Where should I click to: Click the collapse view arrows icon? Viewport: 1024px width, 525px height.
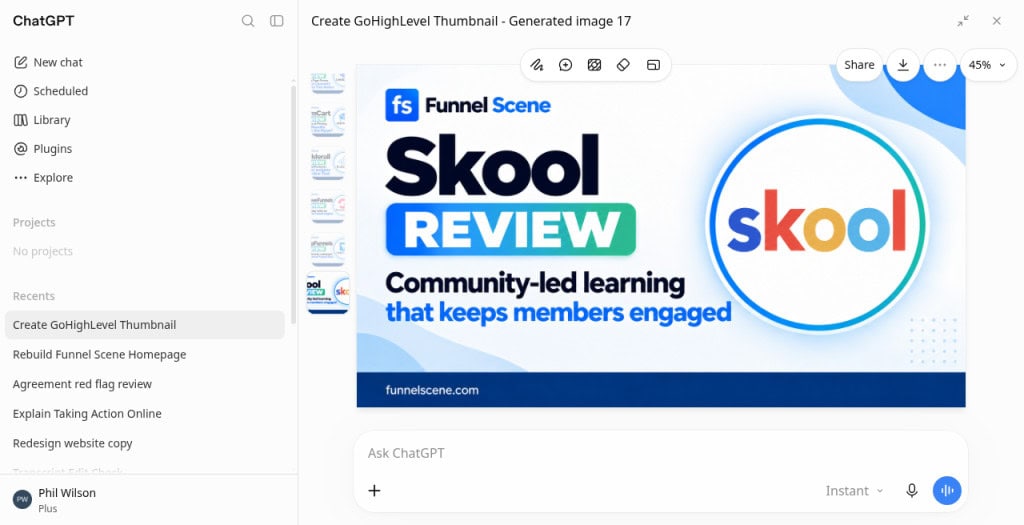[963, 21]
